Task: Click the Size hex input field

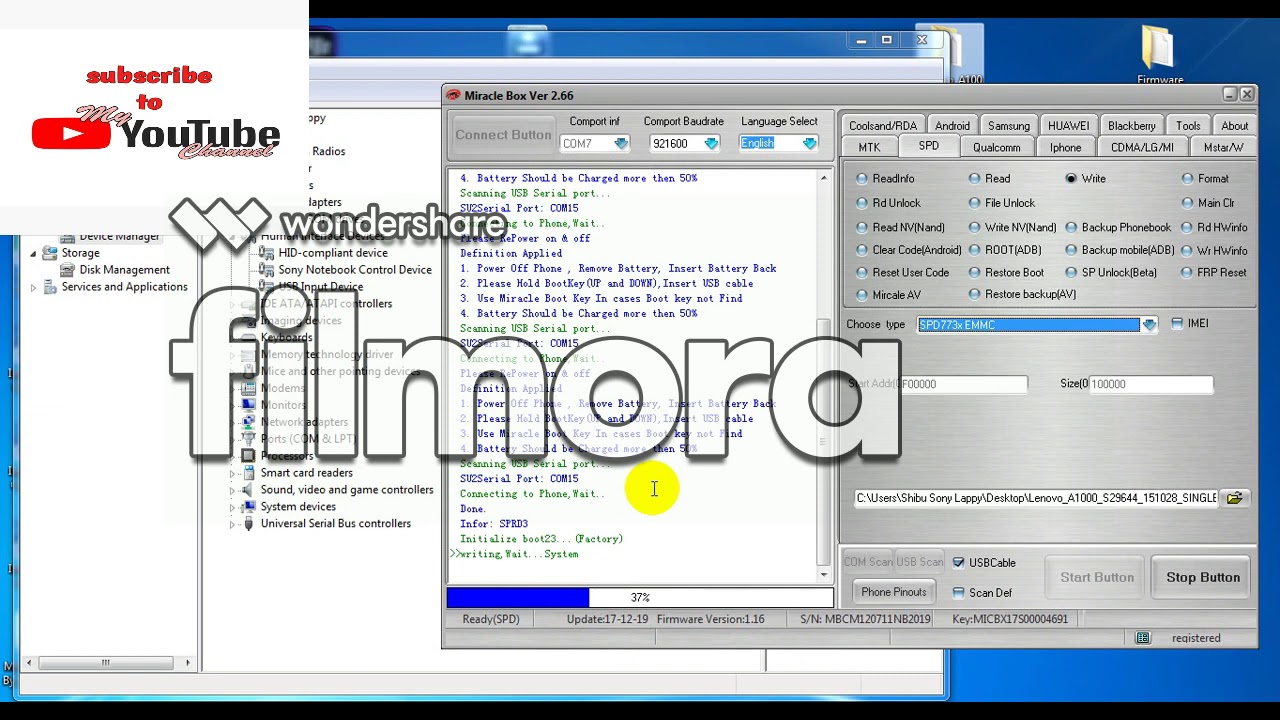Action: [x=1150, y=384]
